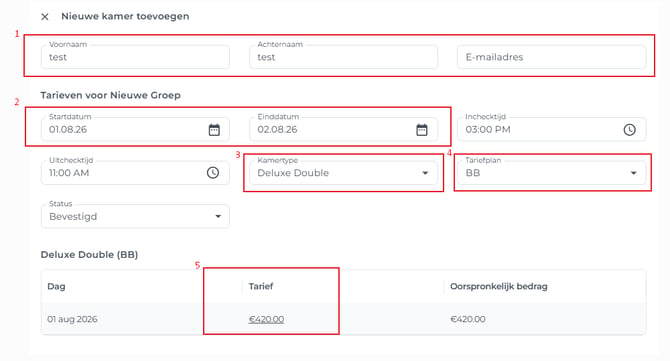Image resolution: width=670 pixels, height=361 pixels.
Task: Open the Inchecktijd clock picker icon
Action: tap(629, 129)
